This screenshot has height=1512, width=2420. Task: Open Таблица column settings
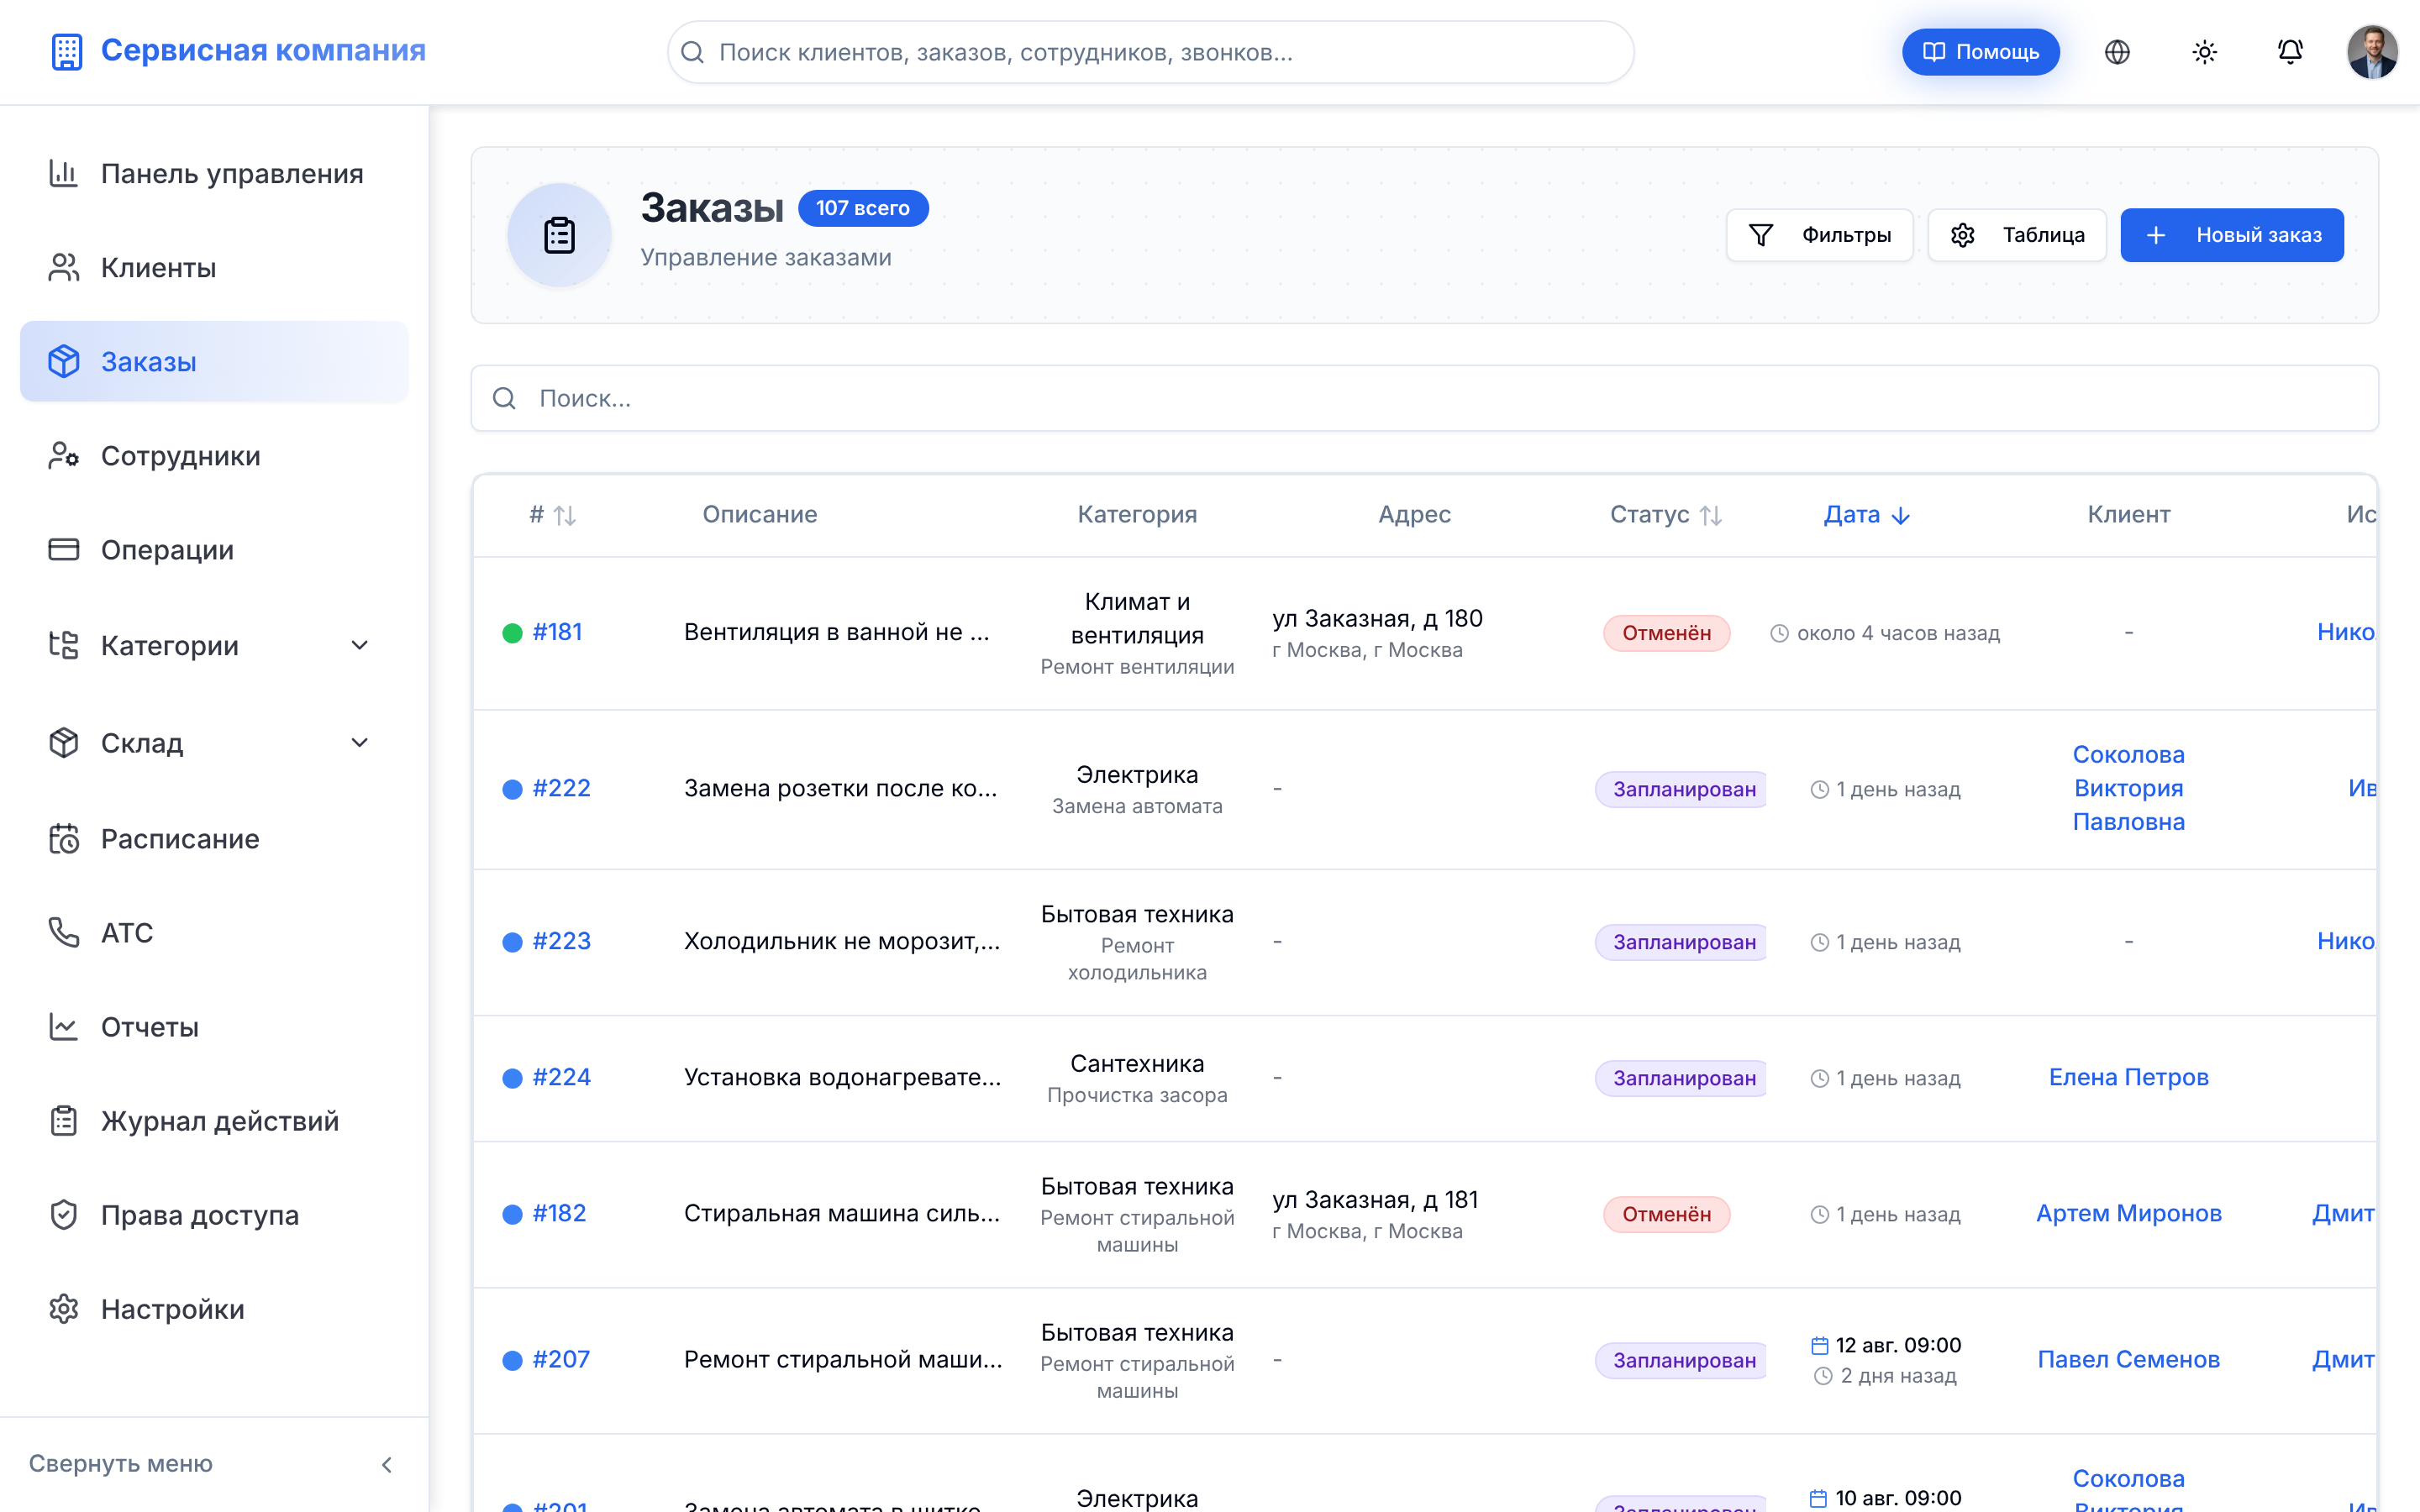(x=2016, y=235)
